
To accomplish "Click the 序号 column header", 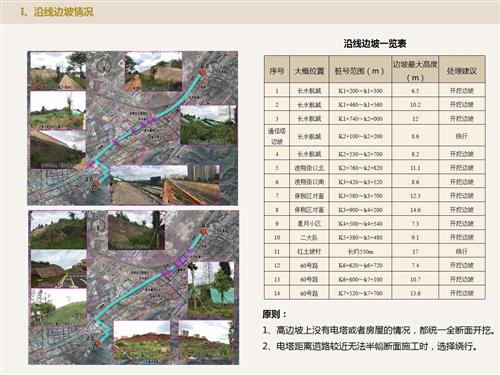I will tap(277, 70).
